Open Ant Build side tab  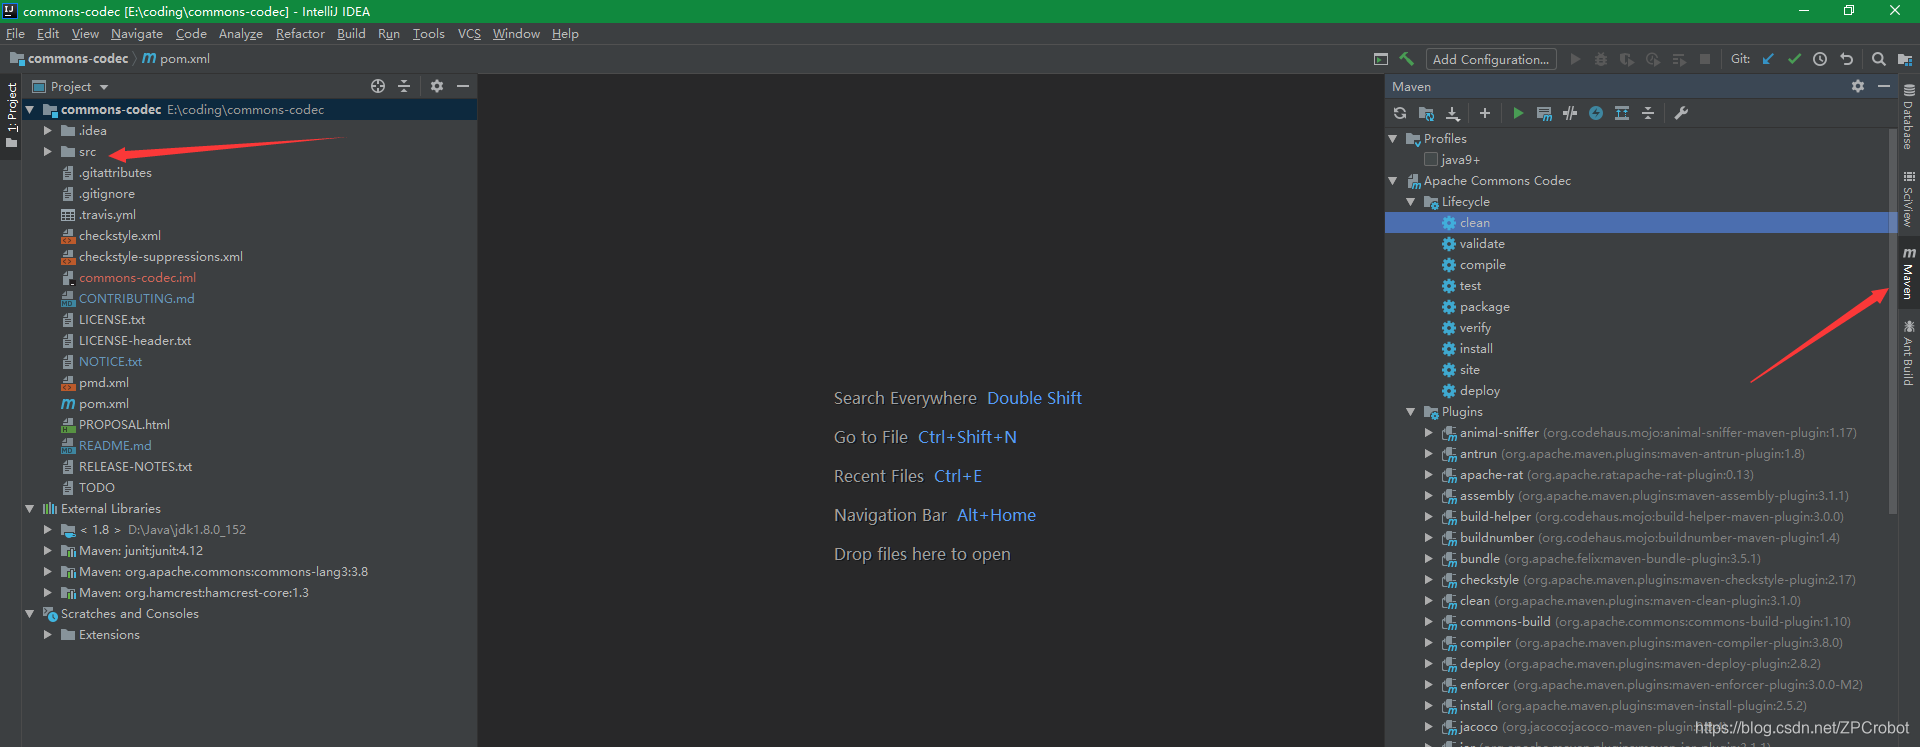pos(1909,353)
